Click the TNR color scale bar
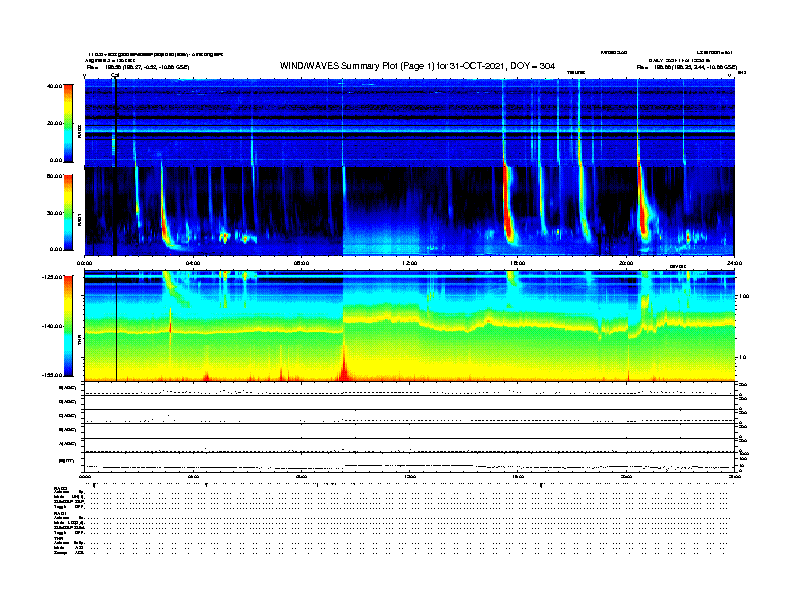The height and width of the screenshot is (612, 792). 68,325
